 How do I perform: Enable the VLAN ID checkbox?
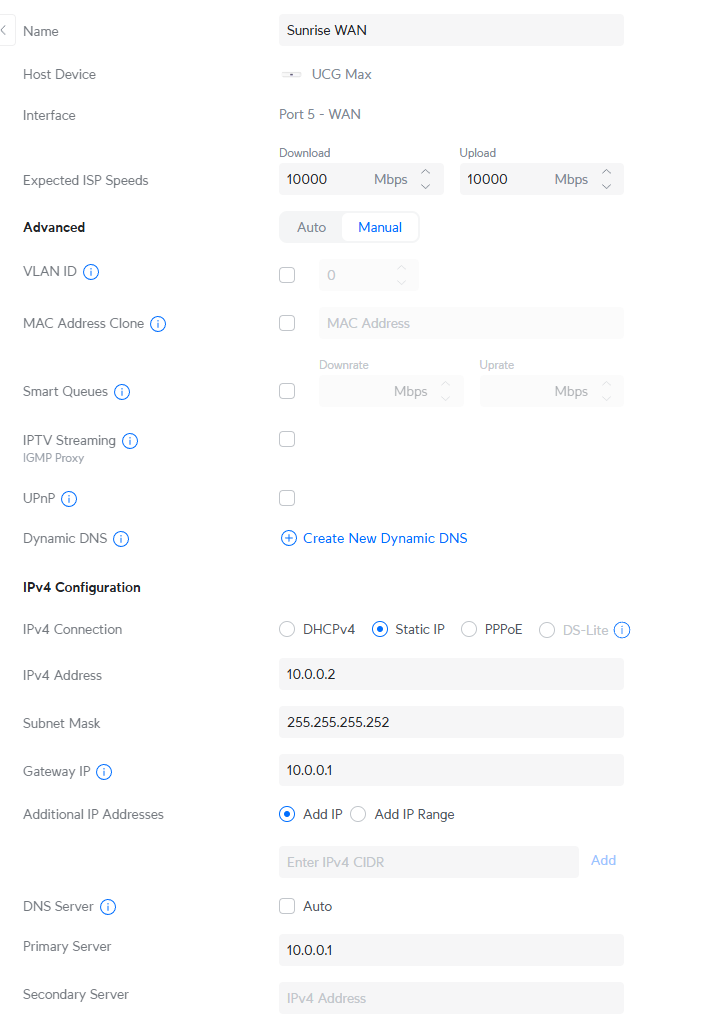[287, 275]
